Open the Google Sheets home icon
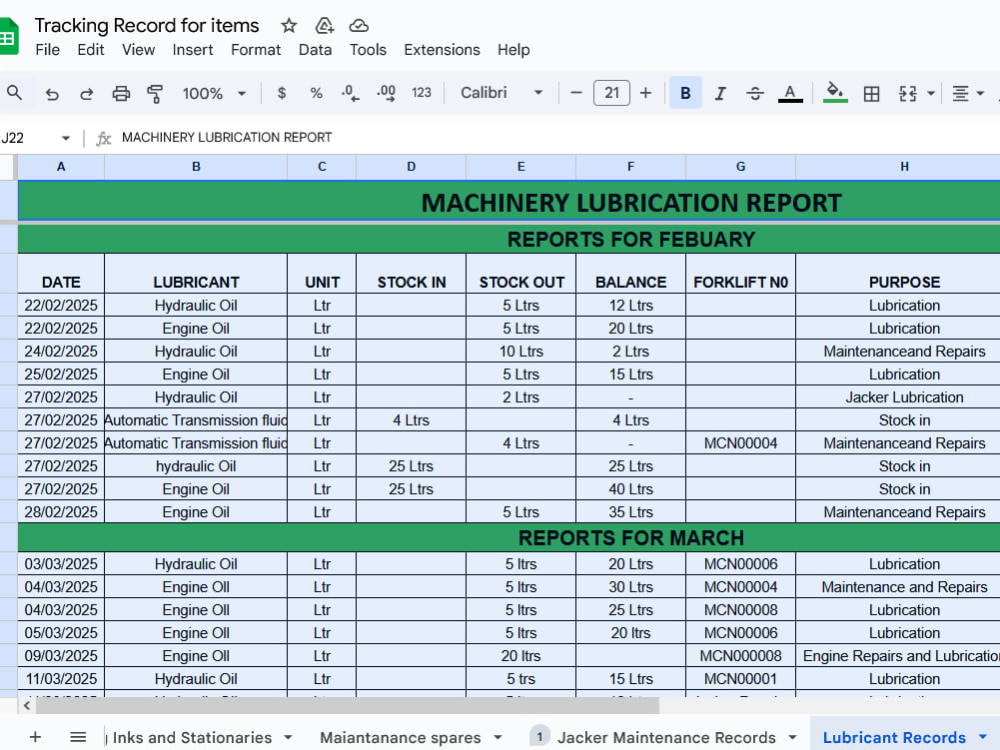 pos(8,37)
